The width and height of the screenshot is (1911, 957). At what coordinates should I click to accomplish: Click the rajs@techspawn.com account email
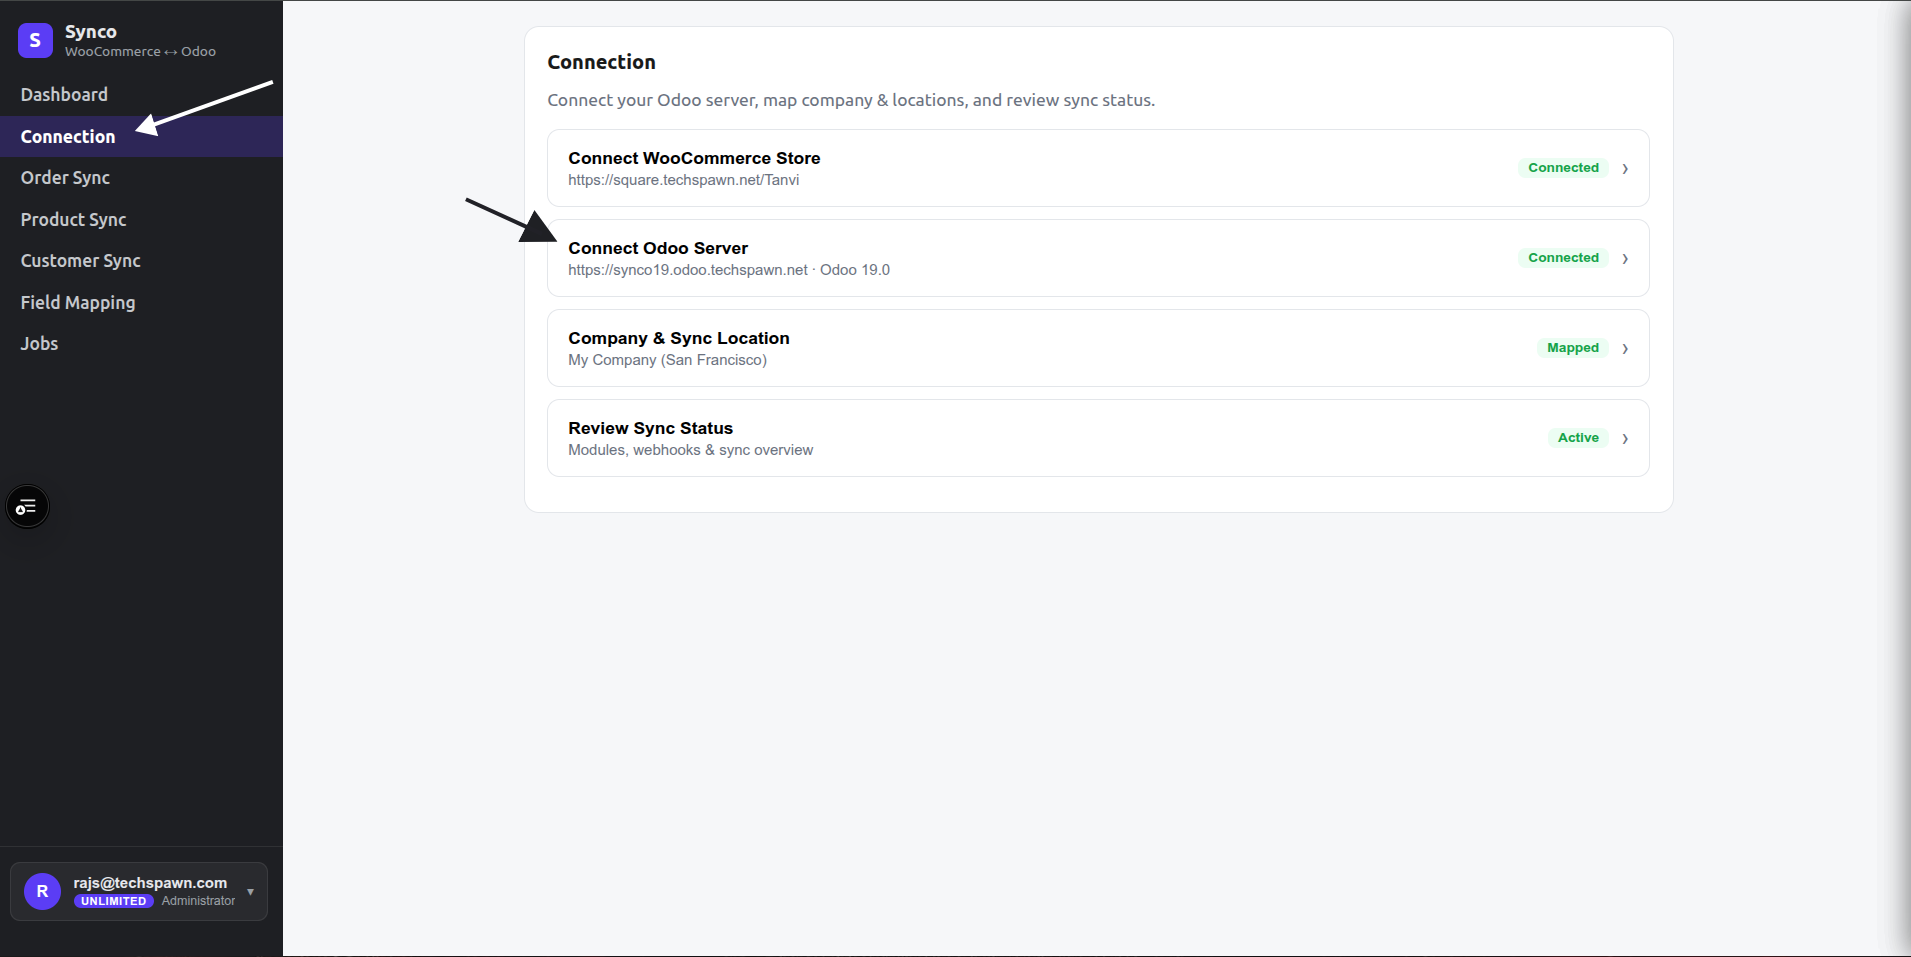(150, 883)
